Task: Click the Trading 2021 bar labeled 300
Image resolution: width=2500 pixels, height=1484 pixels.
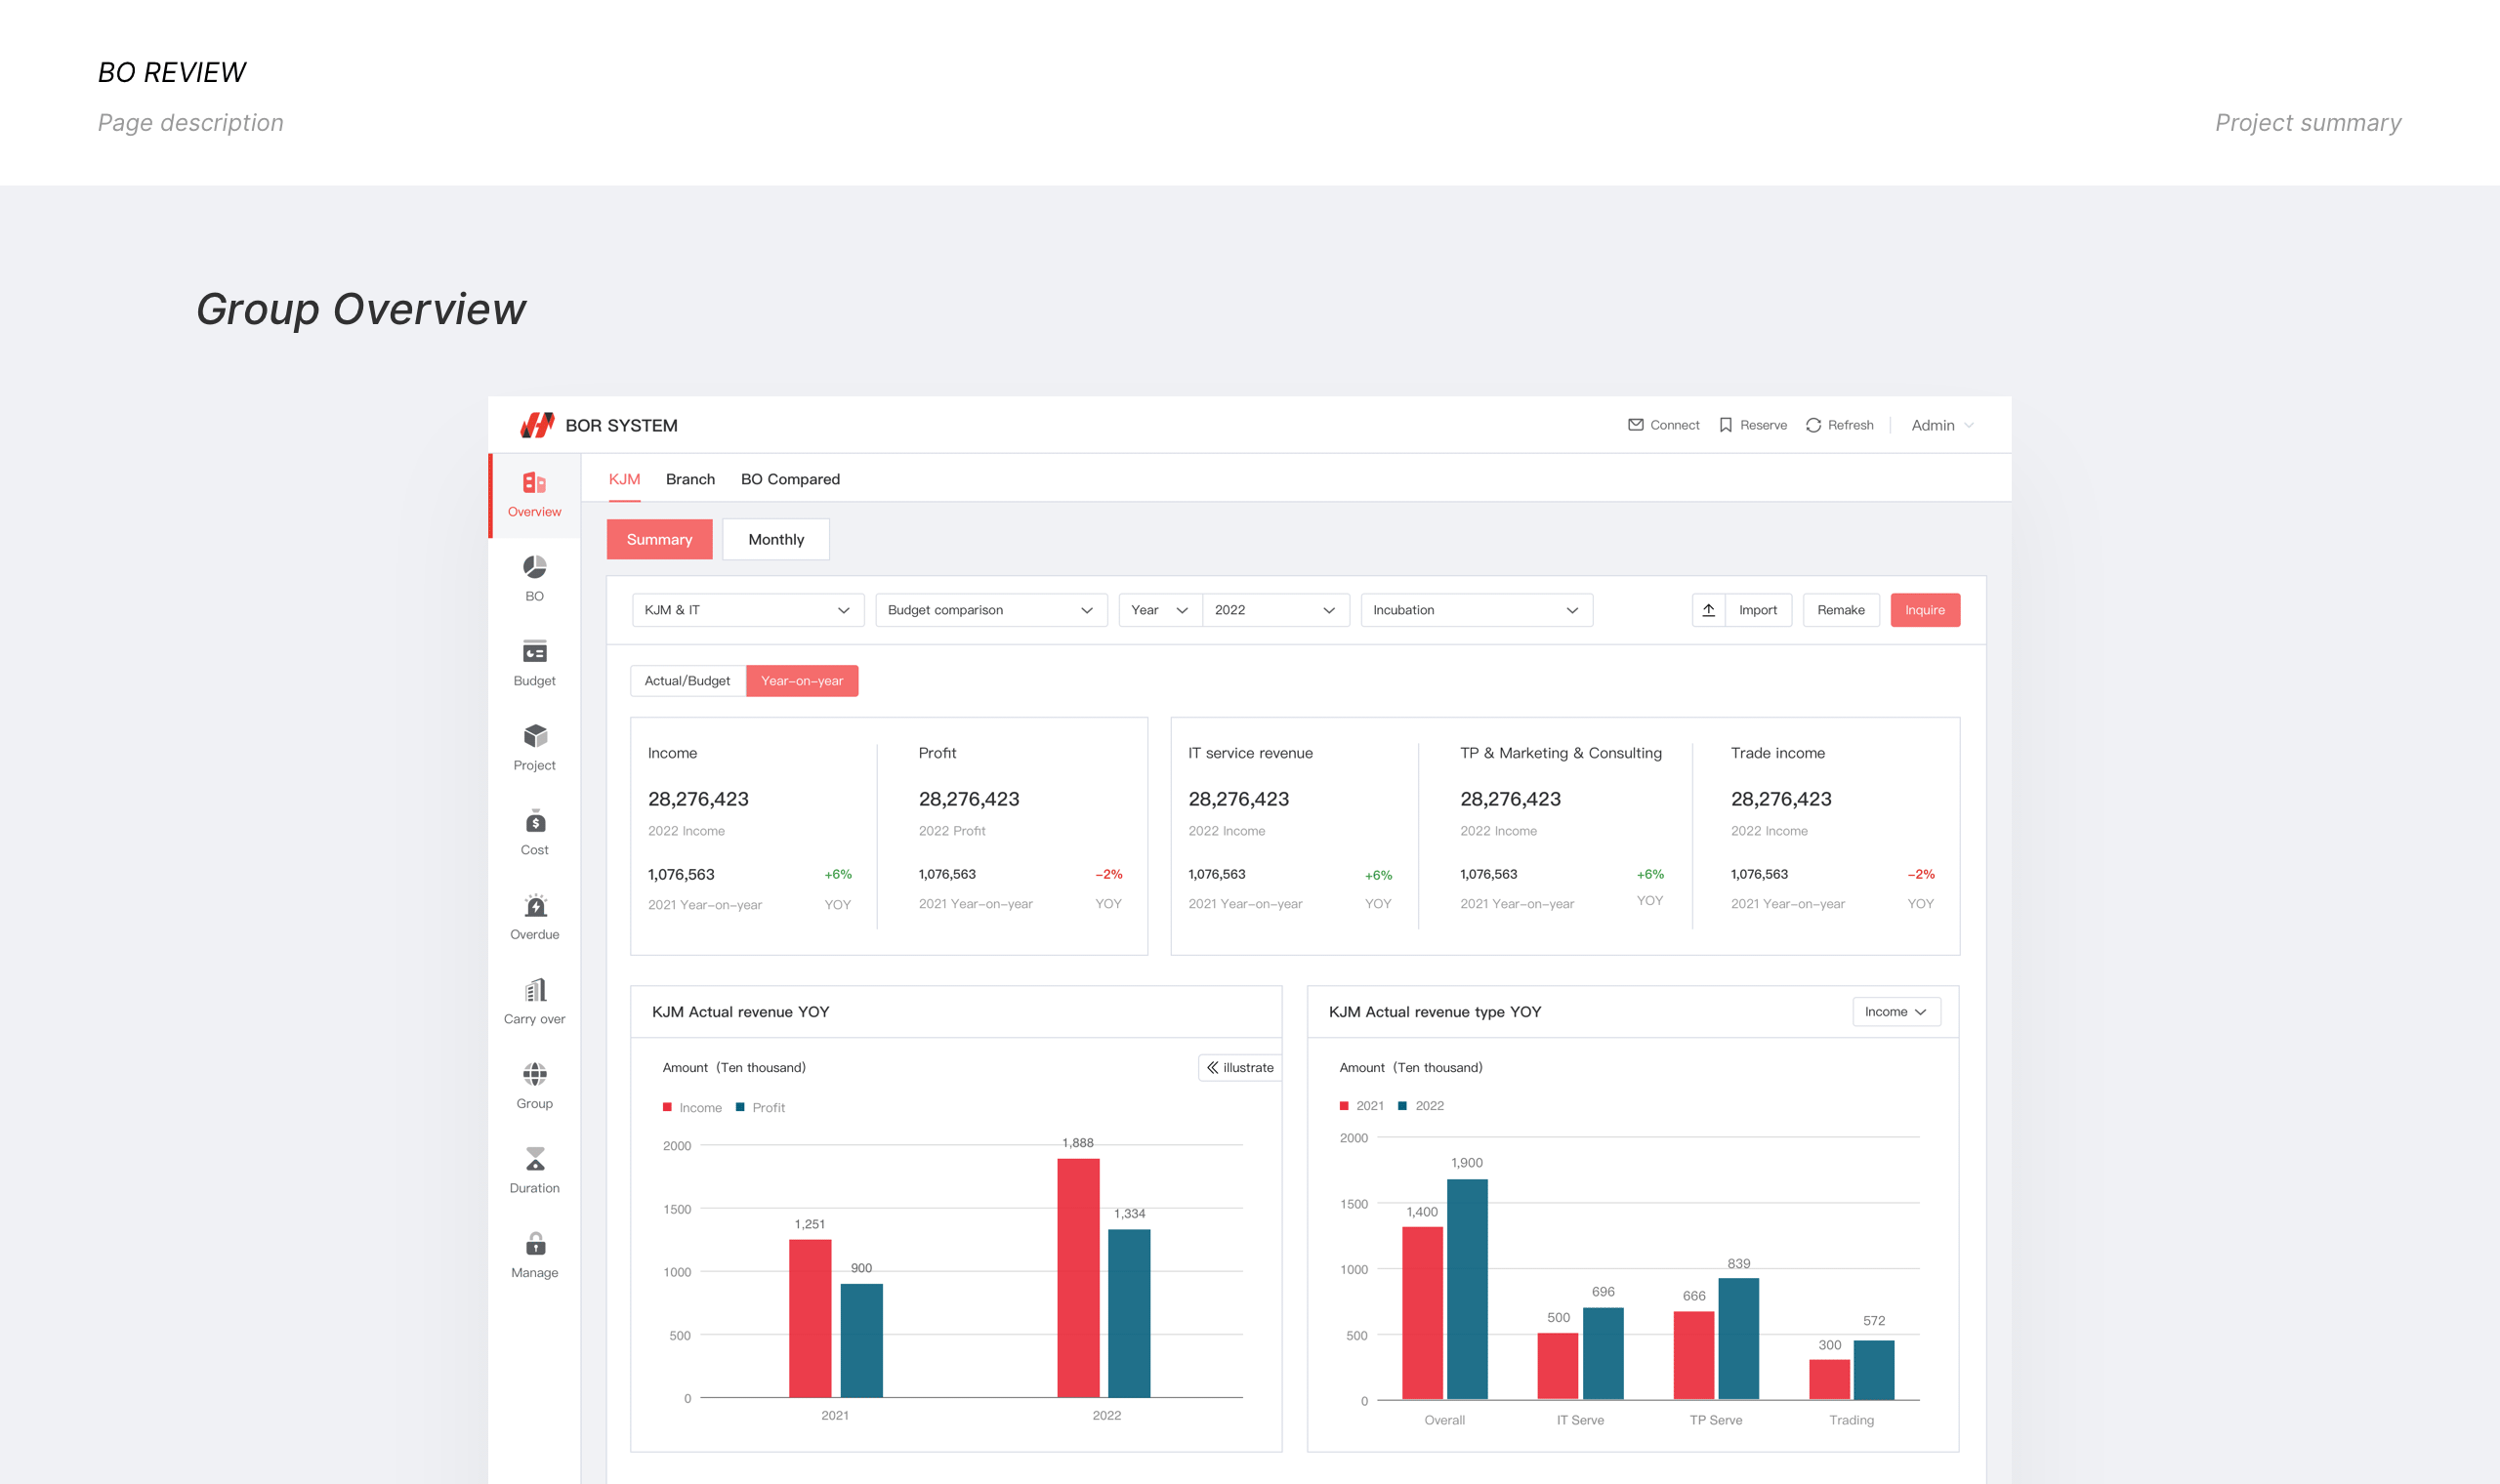Action: tap(1829, 1379)
